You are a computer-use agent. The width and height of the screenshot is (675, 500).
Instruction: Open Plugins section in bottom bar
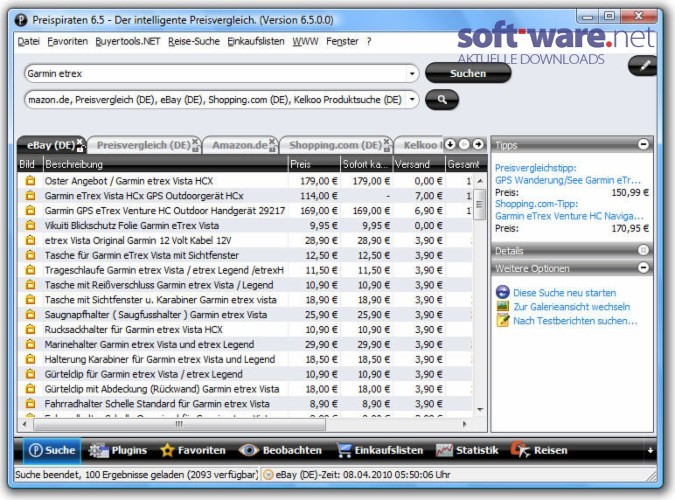coord(118,450)
